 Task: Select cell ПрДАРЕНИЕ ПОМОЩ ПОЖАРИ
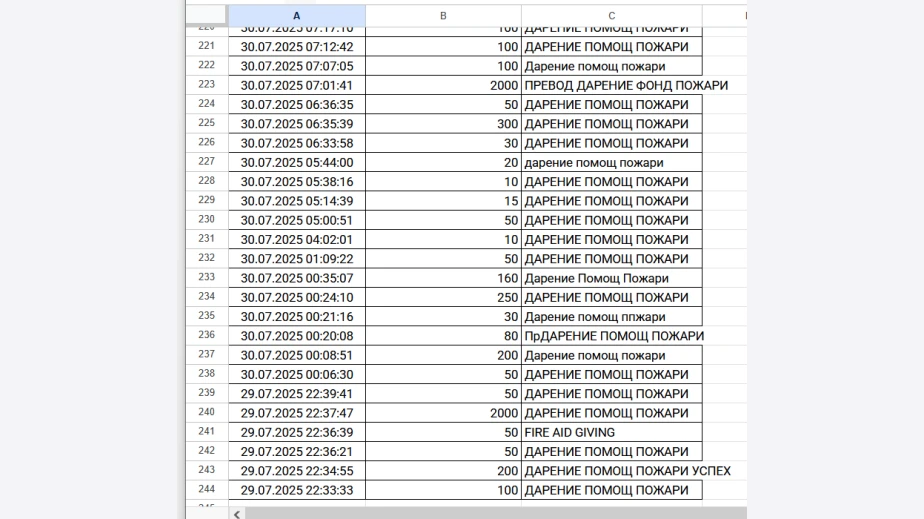(613, 336)
